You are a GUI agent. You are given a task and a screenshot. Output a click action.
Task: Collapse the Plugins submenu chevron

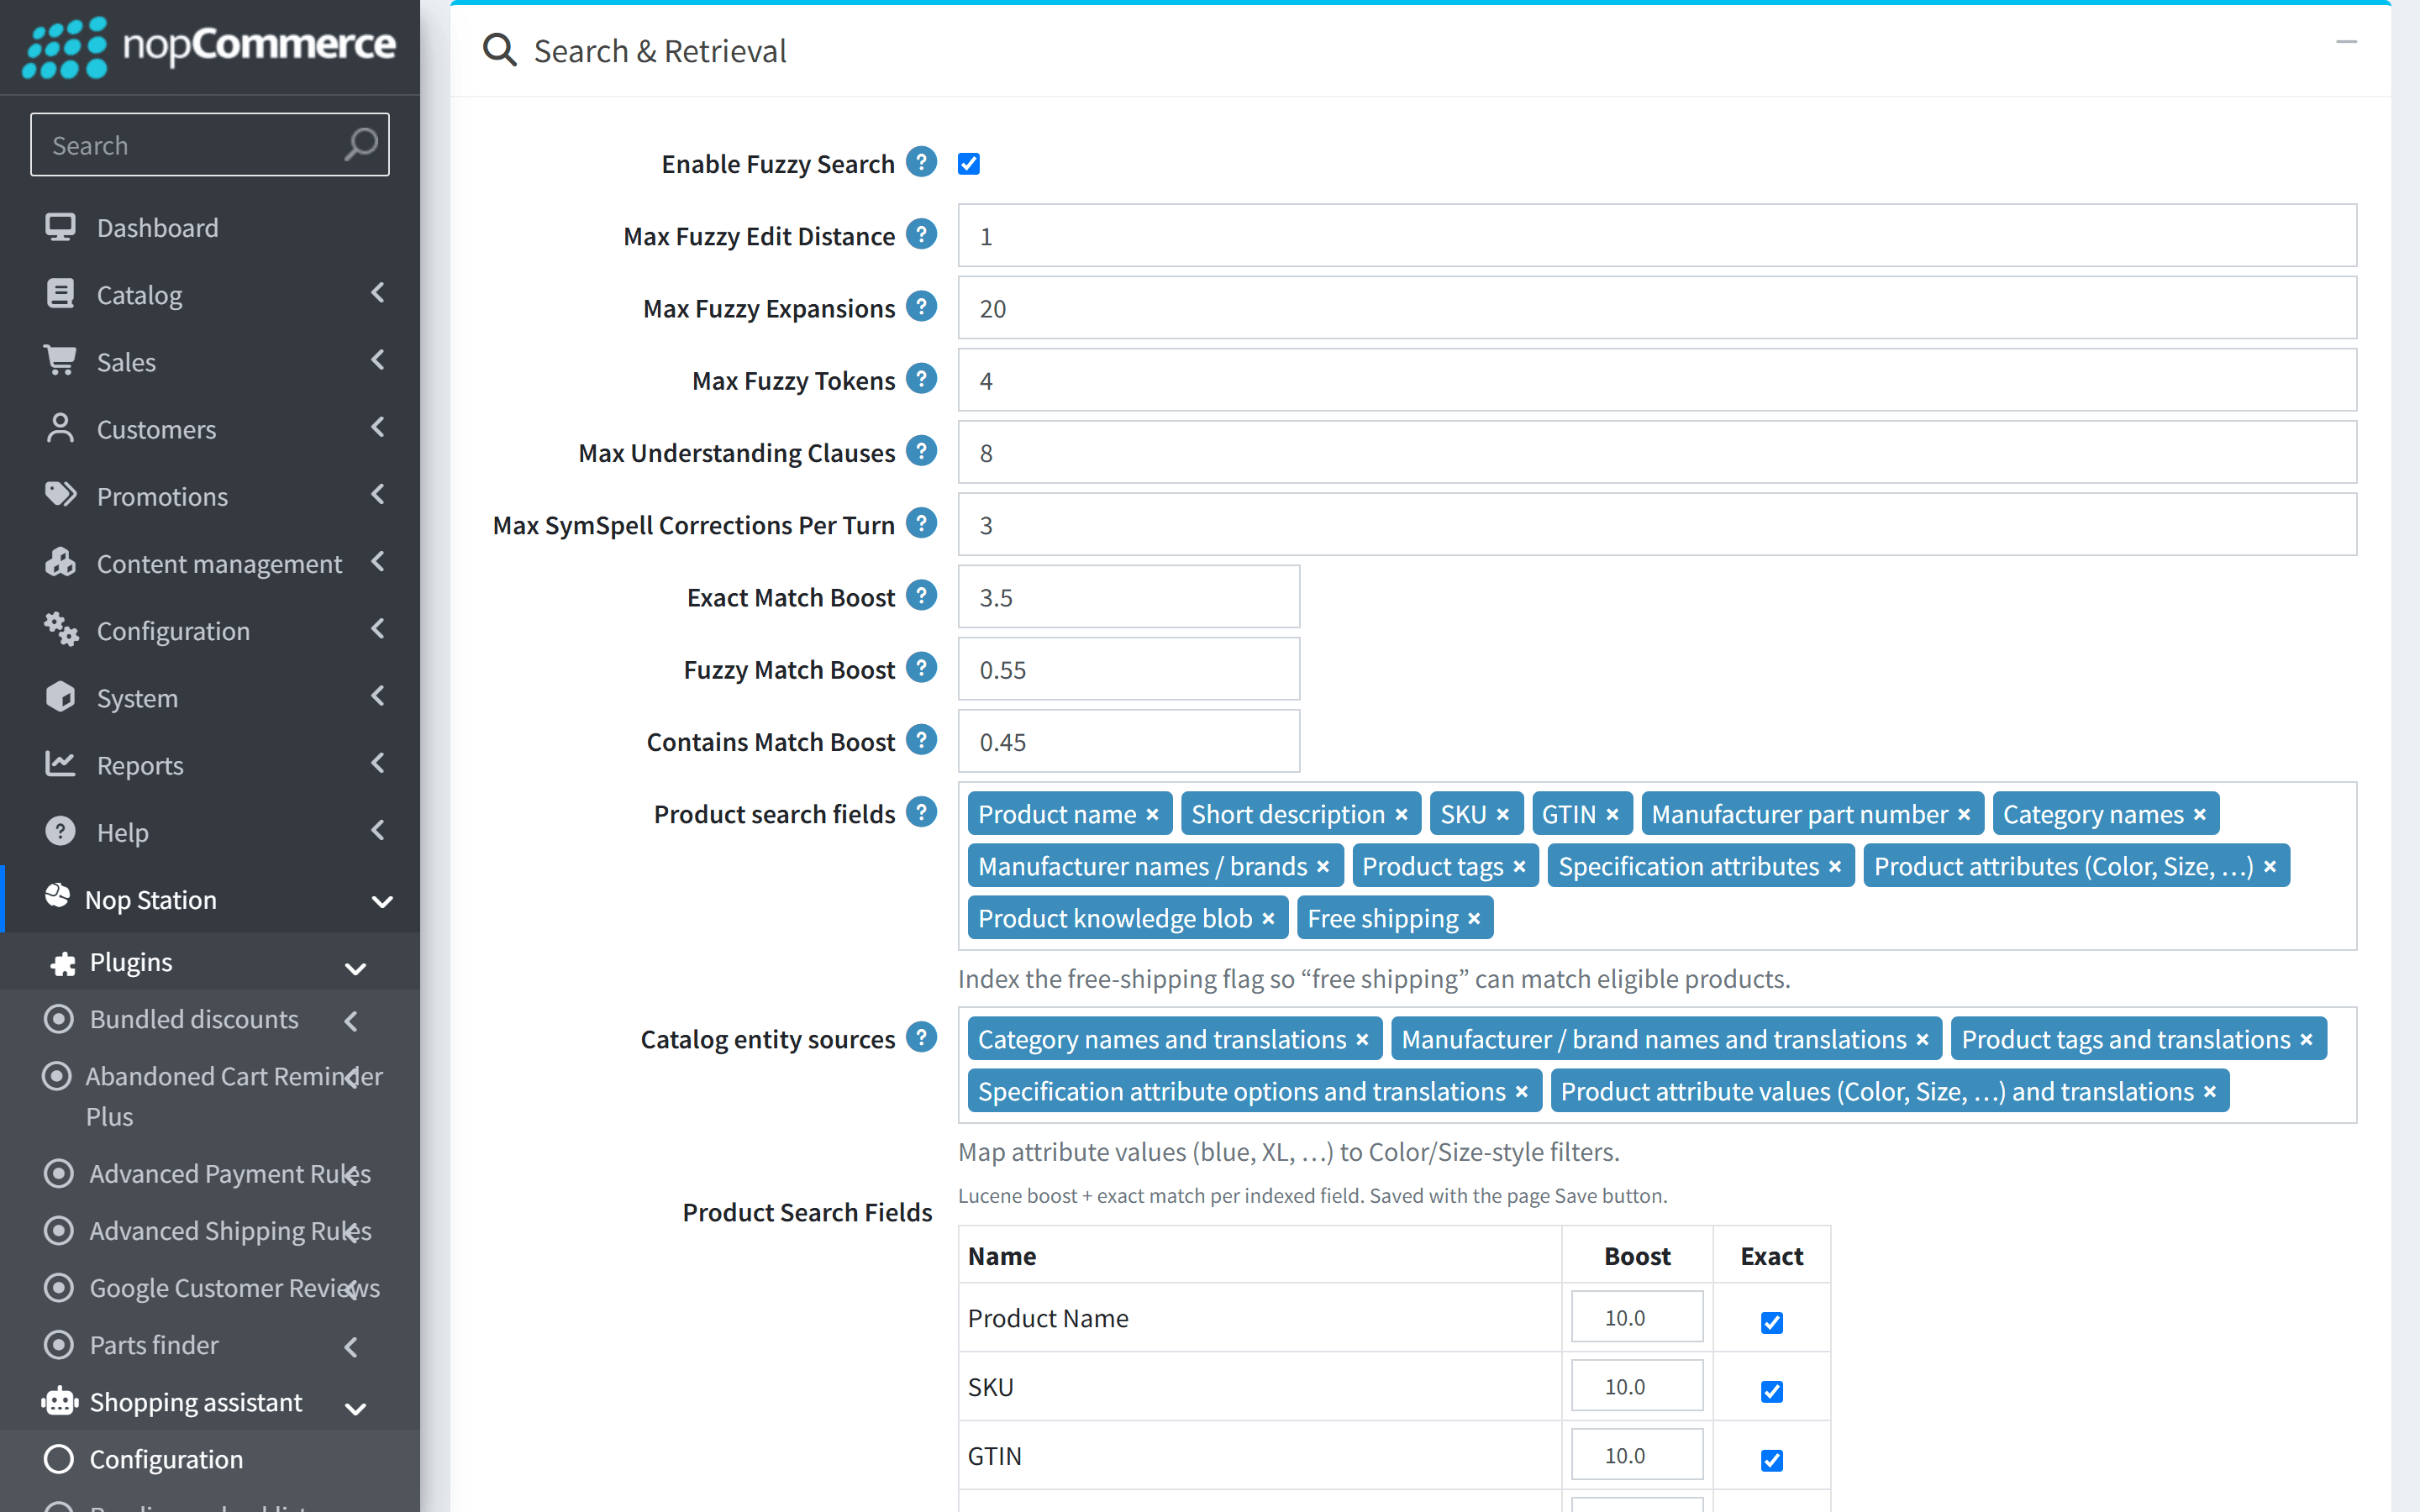click(x=355, y=968)
